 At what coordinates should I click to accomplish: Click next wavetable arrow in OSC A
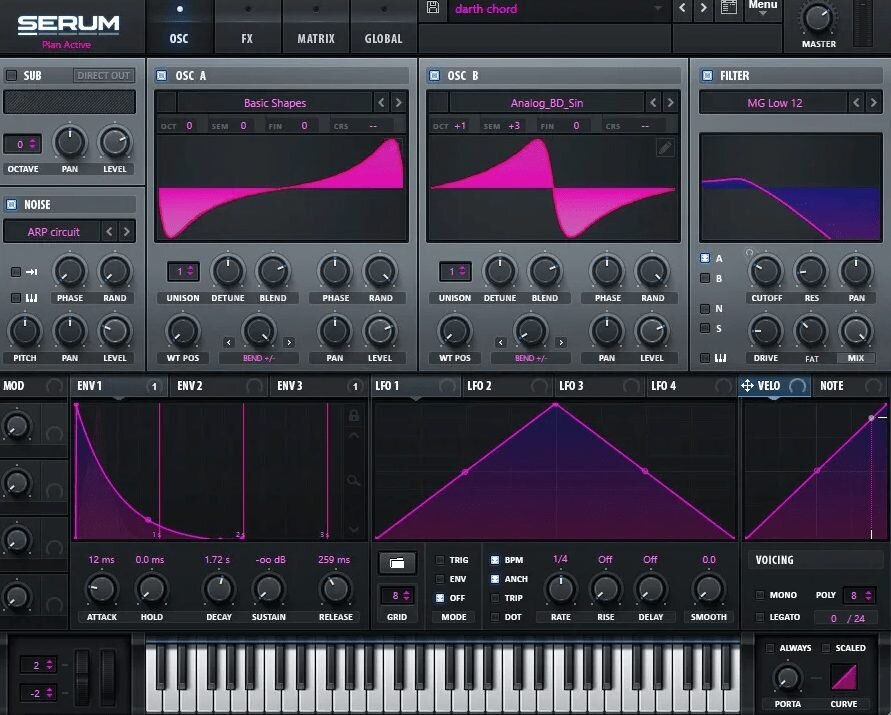tap(398, 103)
